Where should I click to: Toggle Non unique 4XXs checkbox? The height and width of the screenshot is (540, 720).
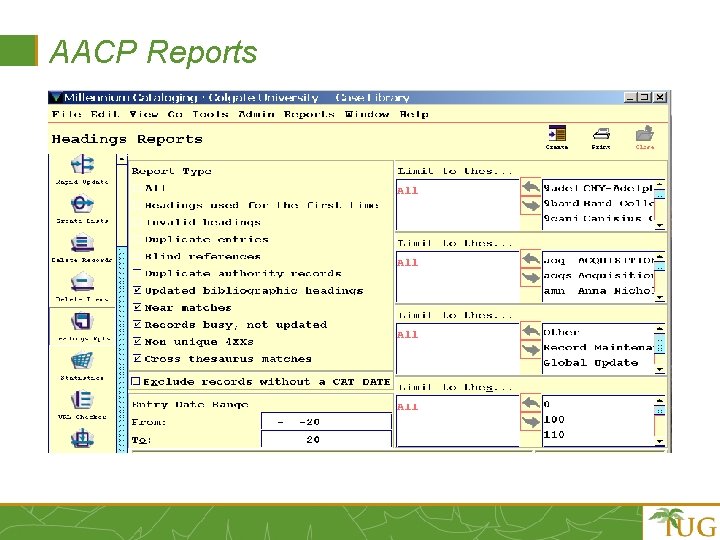click(x=137, y=342)
